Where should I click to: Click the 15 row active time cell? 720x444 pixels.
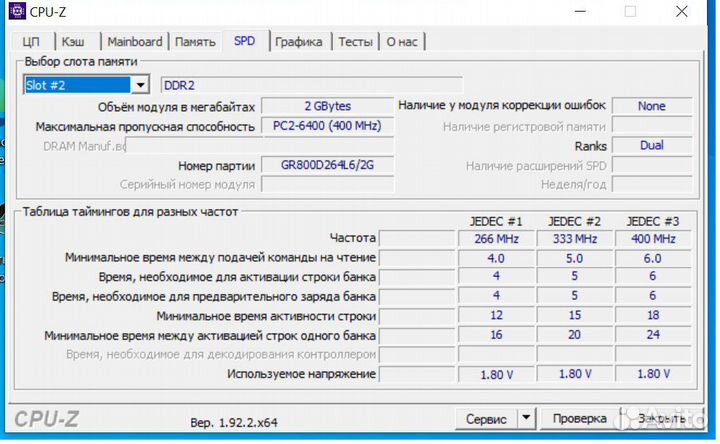coord(574,315)
